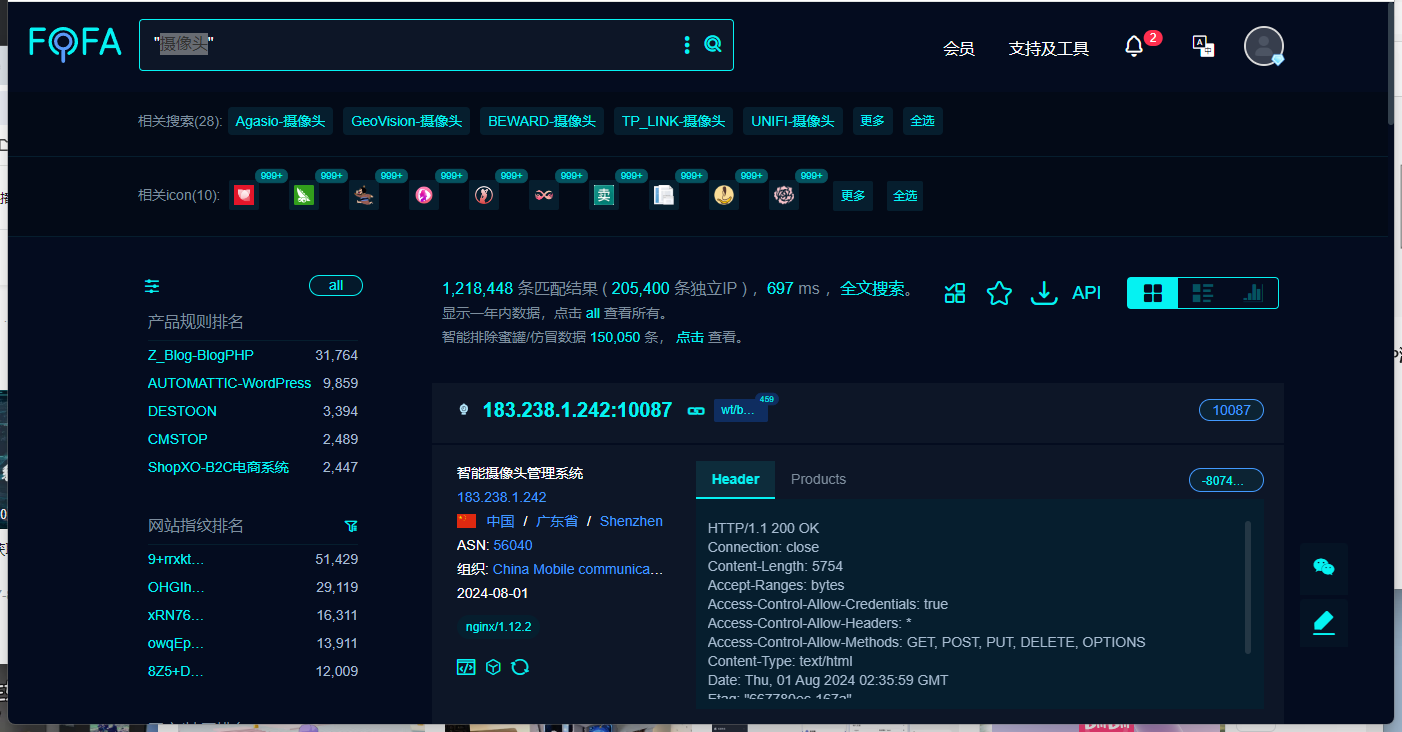Viewport: 1402px width, 732px height.
Task: Switch to chart statistics view
Action: [x=1253, y=293]
